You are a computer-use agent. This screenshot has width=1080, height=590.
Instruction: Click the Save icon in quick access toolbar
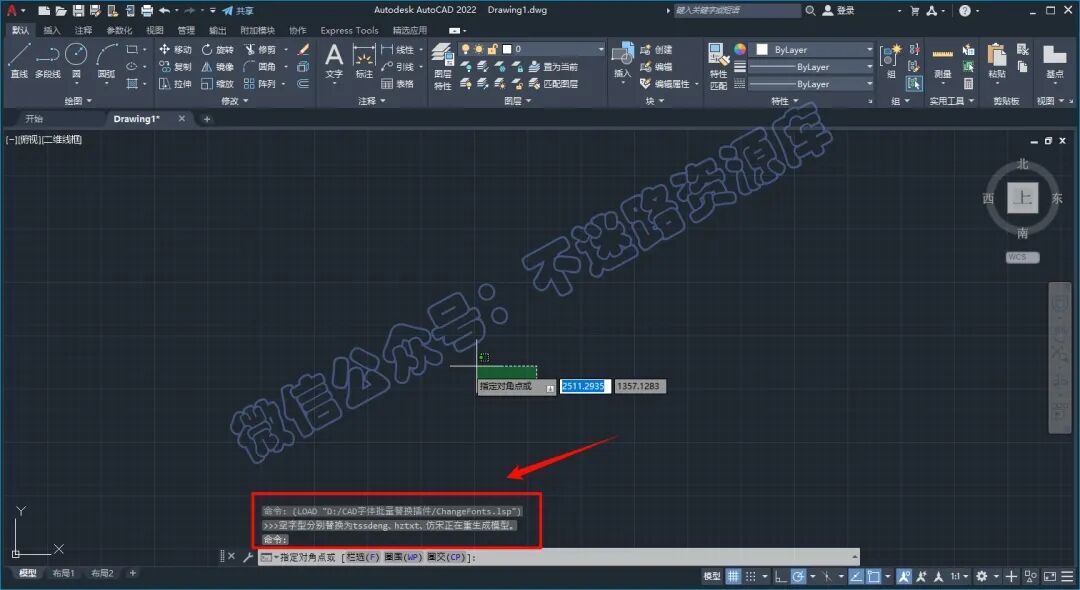tap(78, 10)
